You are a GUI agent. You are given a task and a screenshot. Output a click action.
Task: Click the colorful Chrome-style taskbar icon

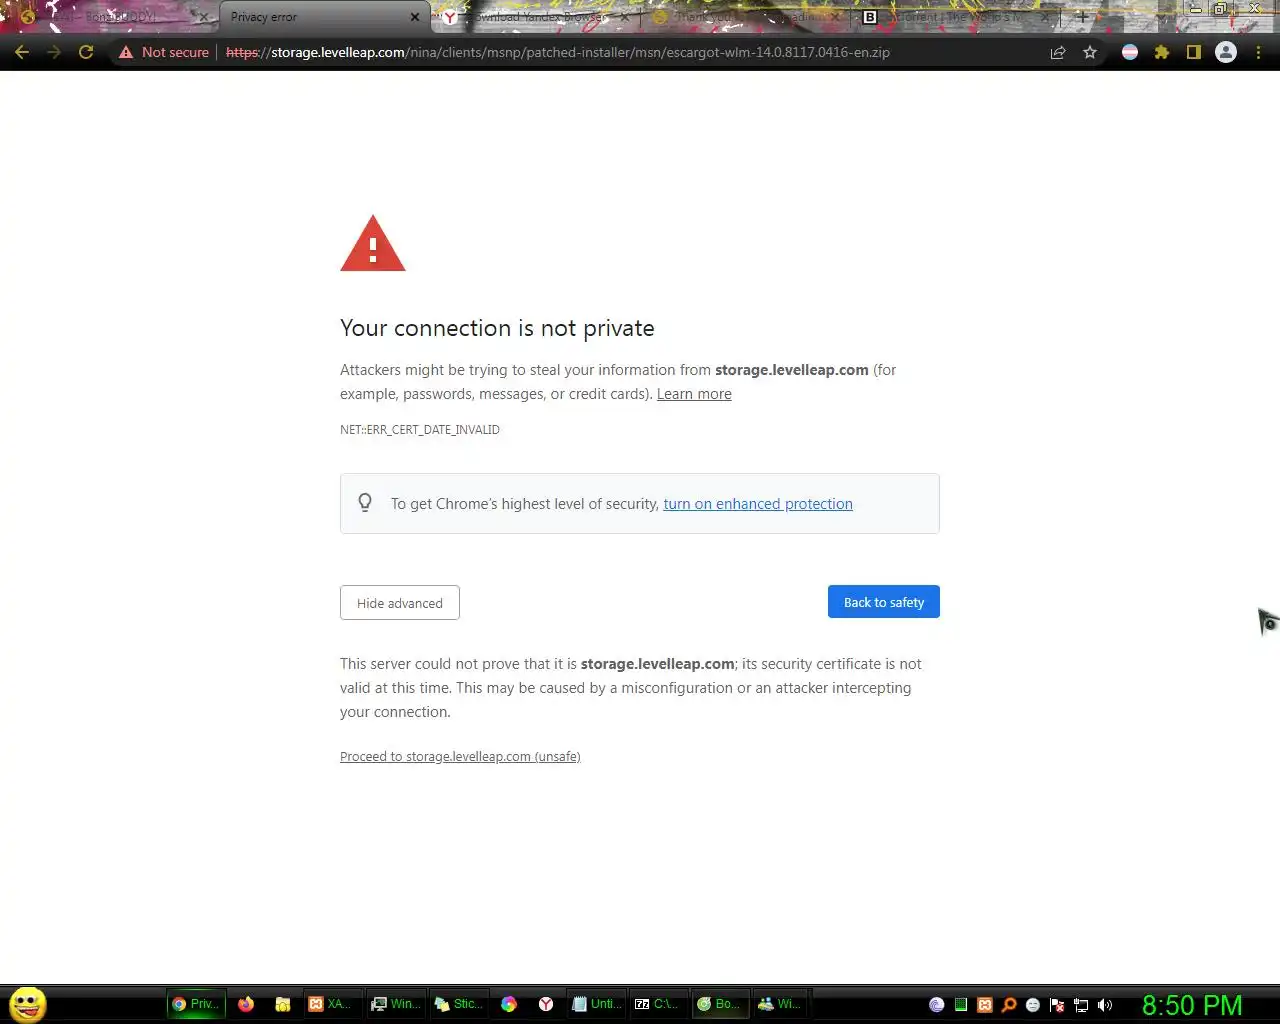coord(509,1004)
